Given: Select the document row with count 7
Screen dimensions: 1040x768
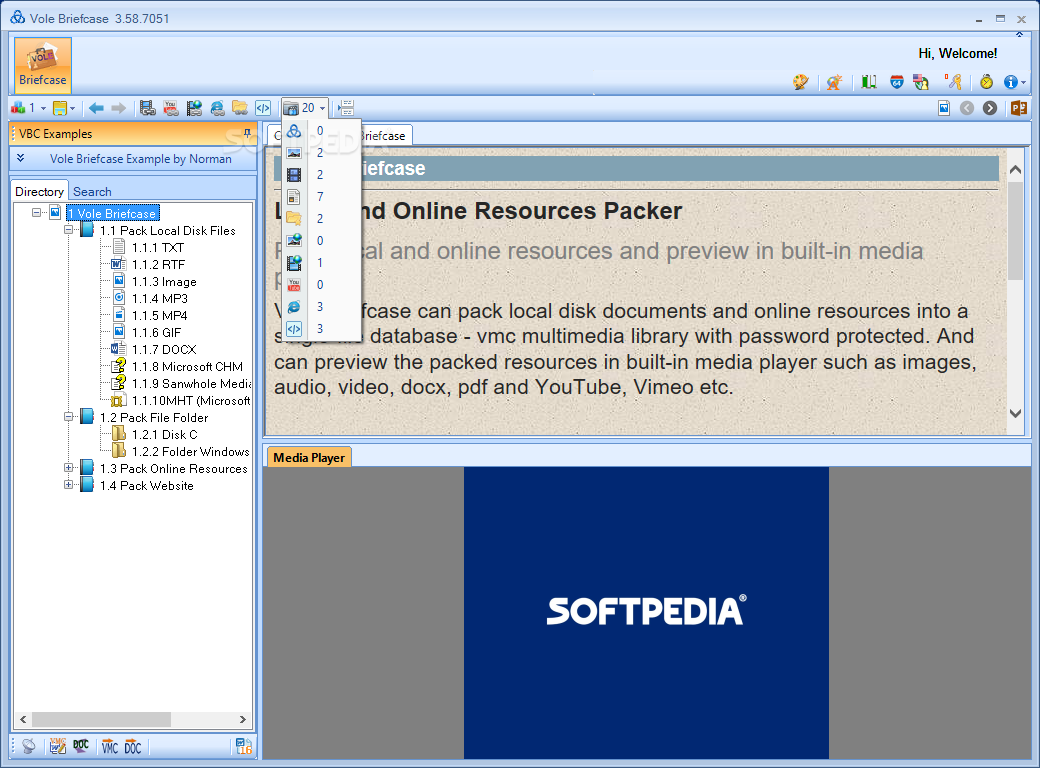Looking at the screenshot, I should 322,196.
